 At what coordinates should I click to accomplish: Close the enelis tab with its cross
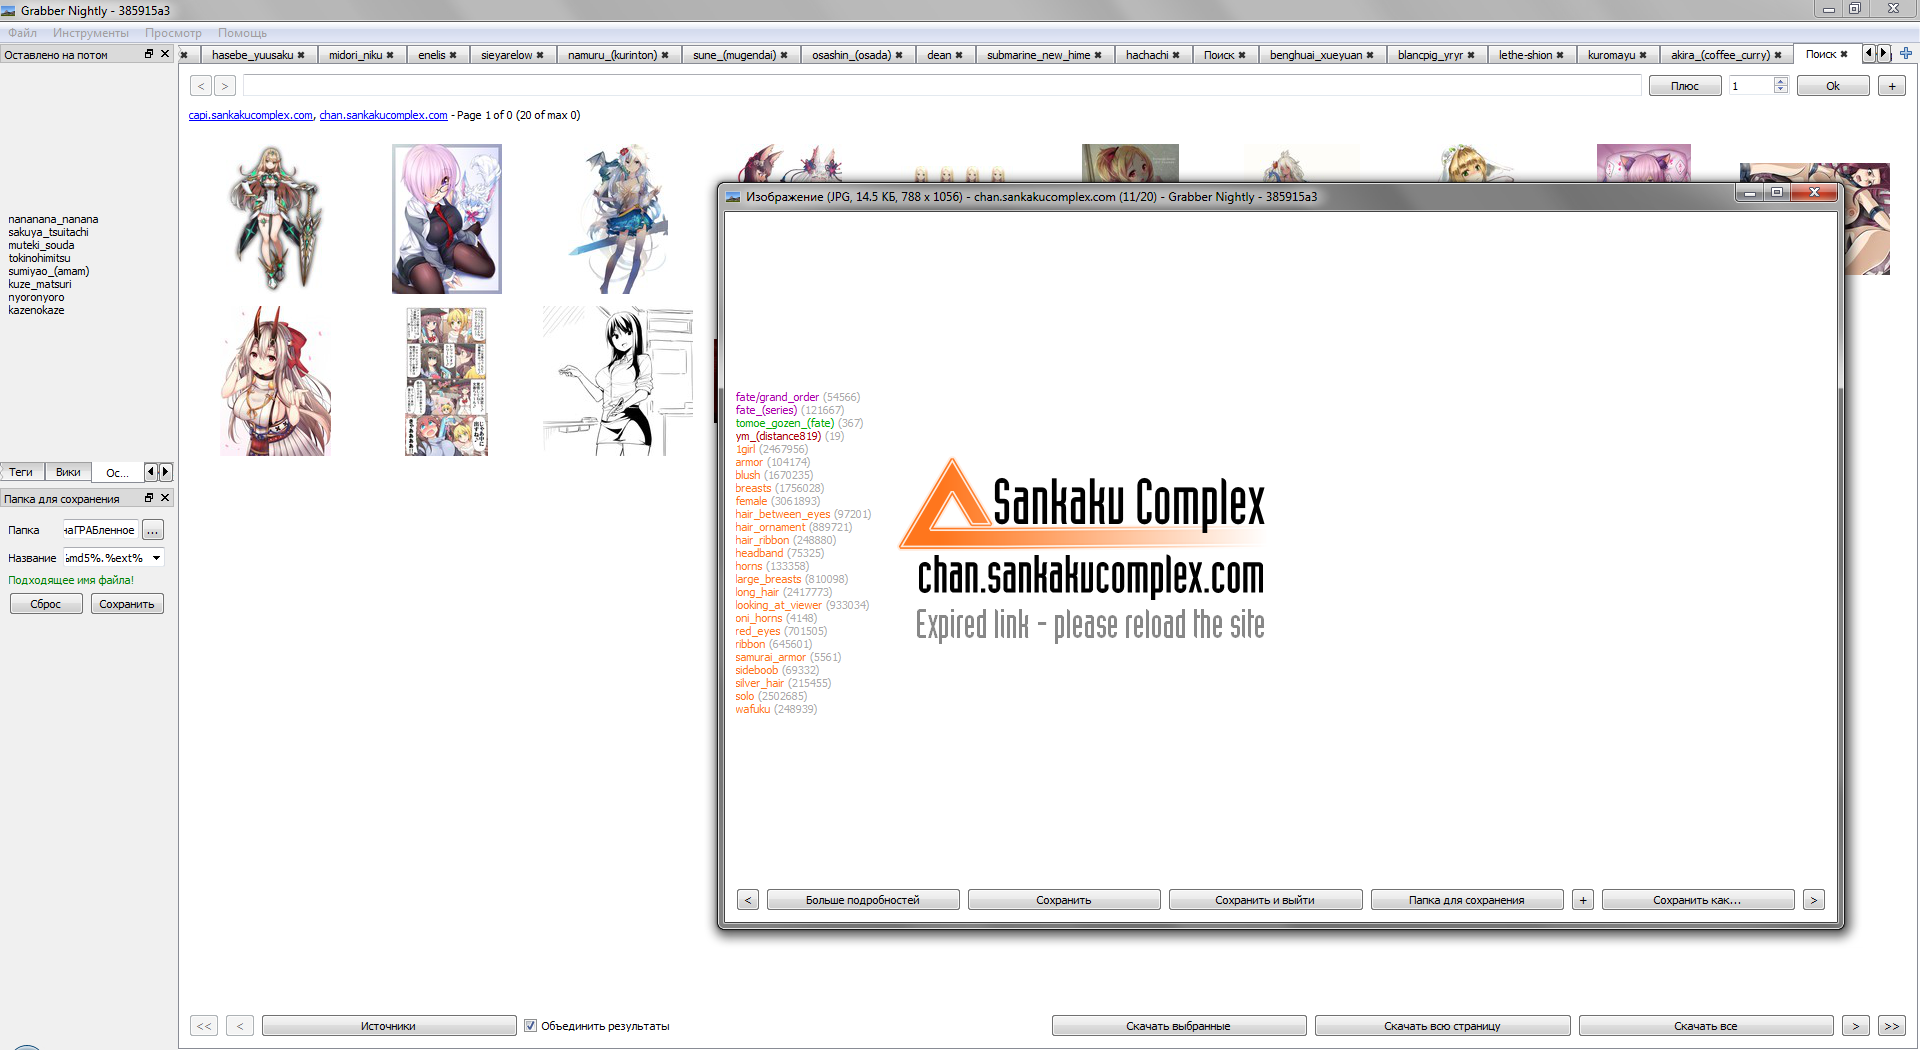453,55
